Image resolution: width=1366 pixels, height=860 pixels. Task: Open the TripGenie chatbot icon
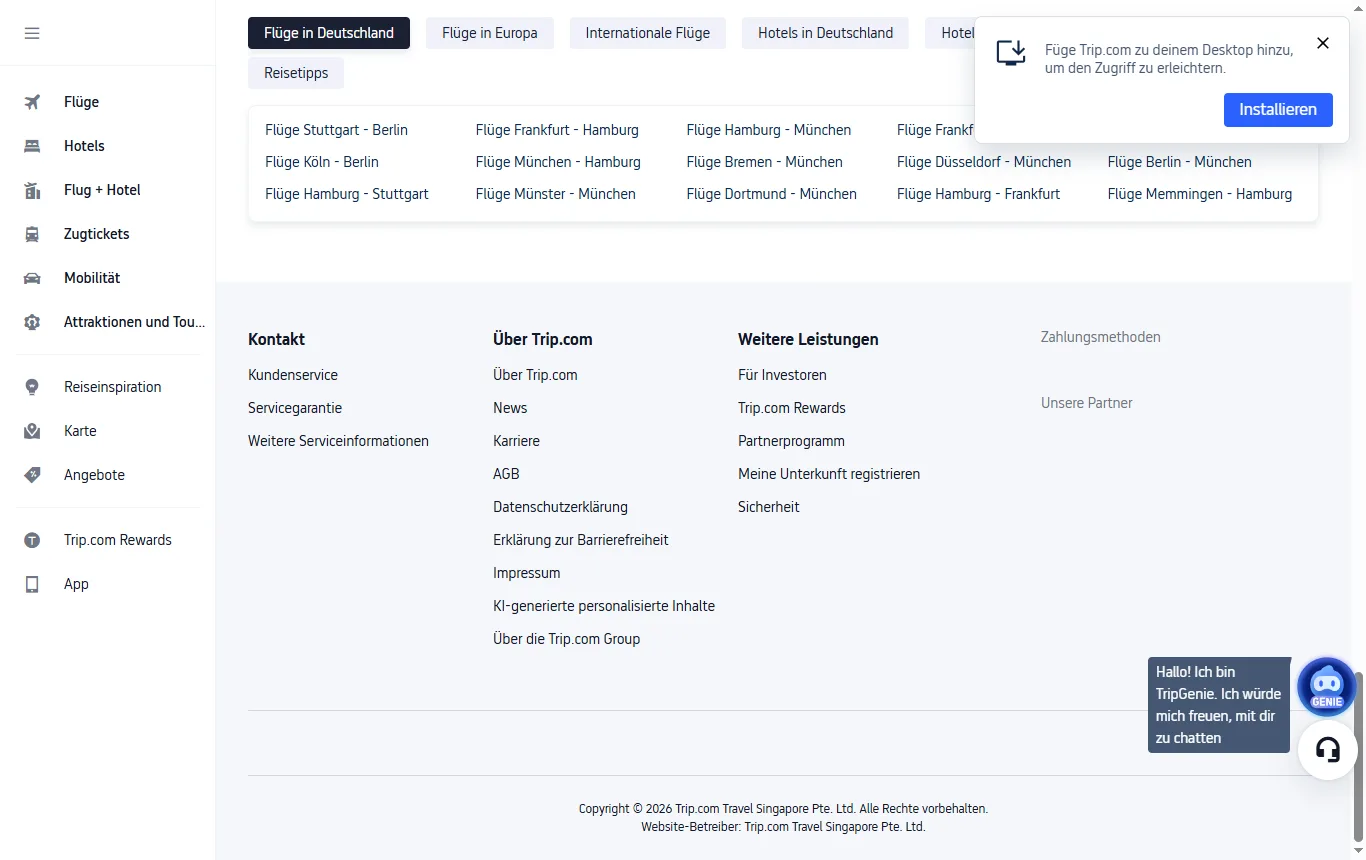pyautogui.click(x=1327, y=687)
